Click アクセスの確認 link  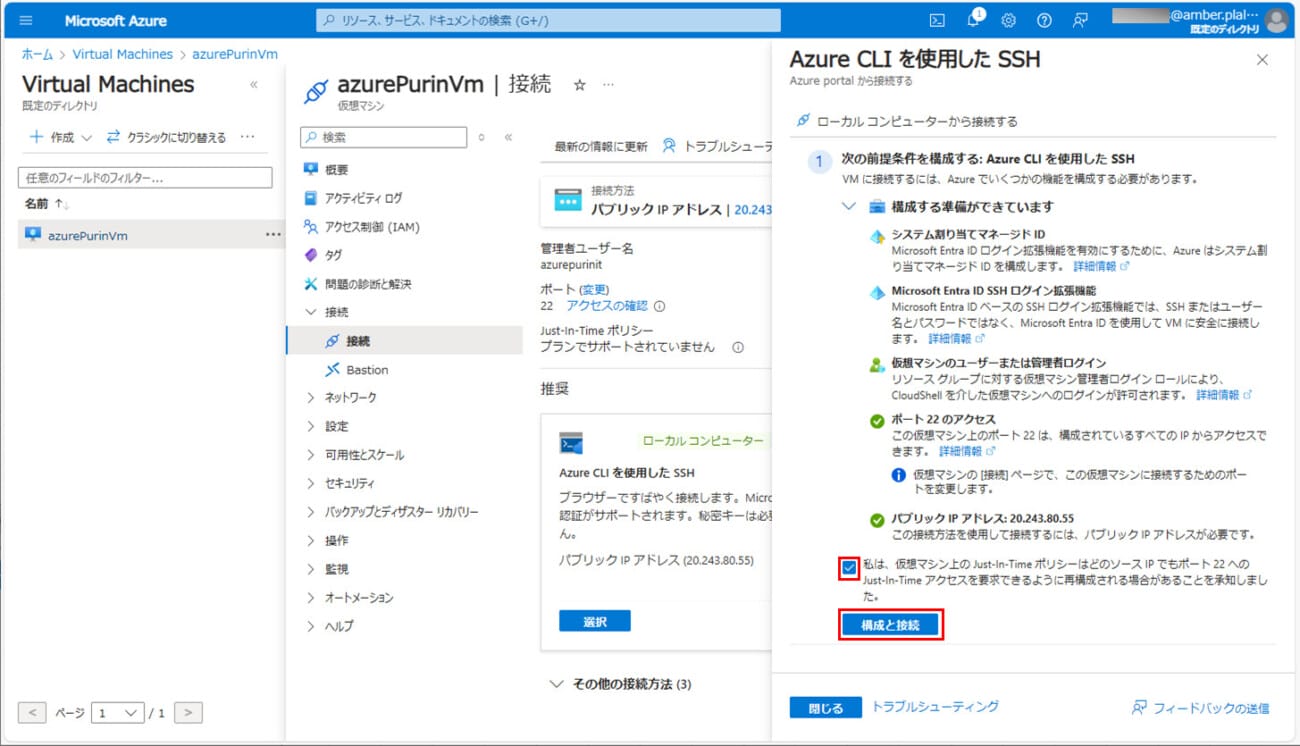pyautogui.click(x=607, y=306)
